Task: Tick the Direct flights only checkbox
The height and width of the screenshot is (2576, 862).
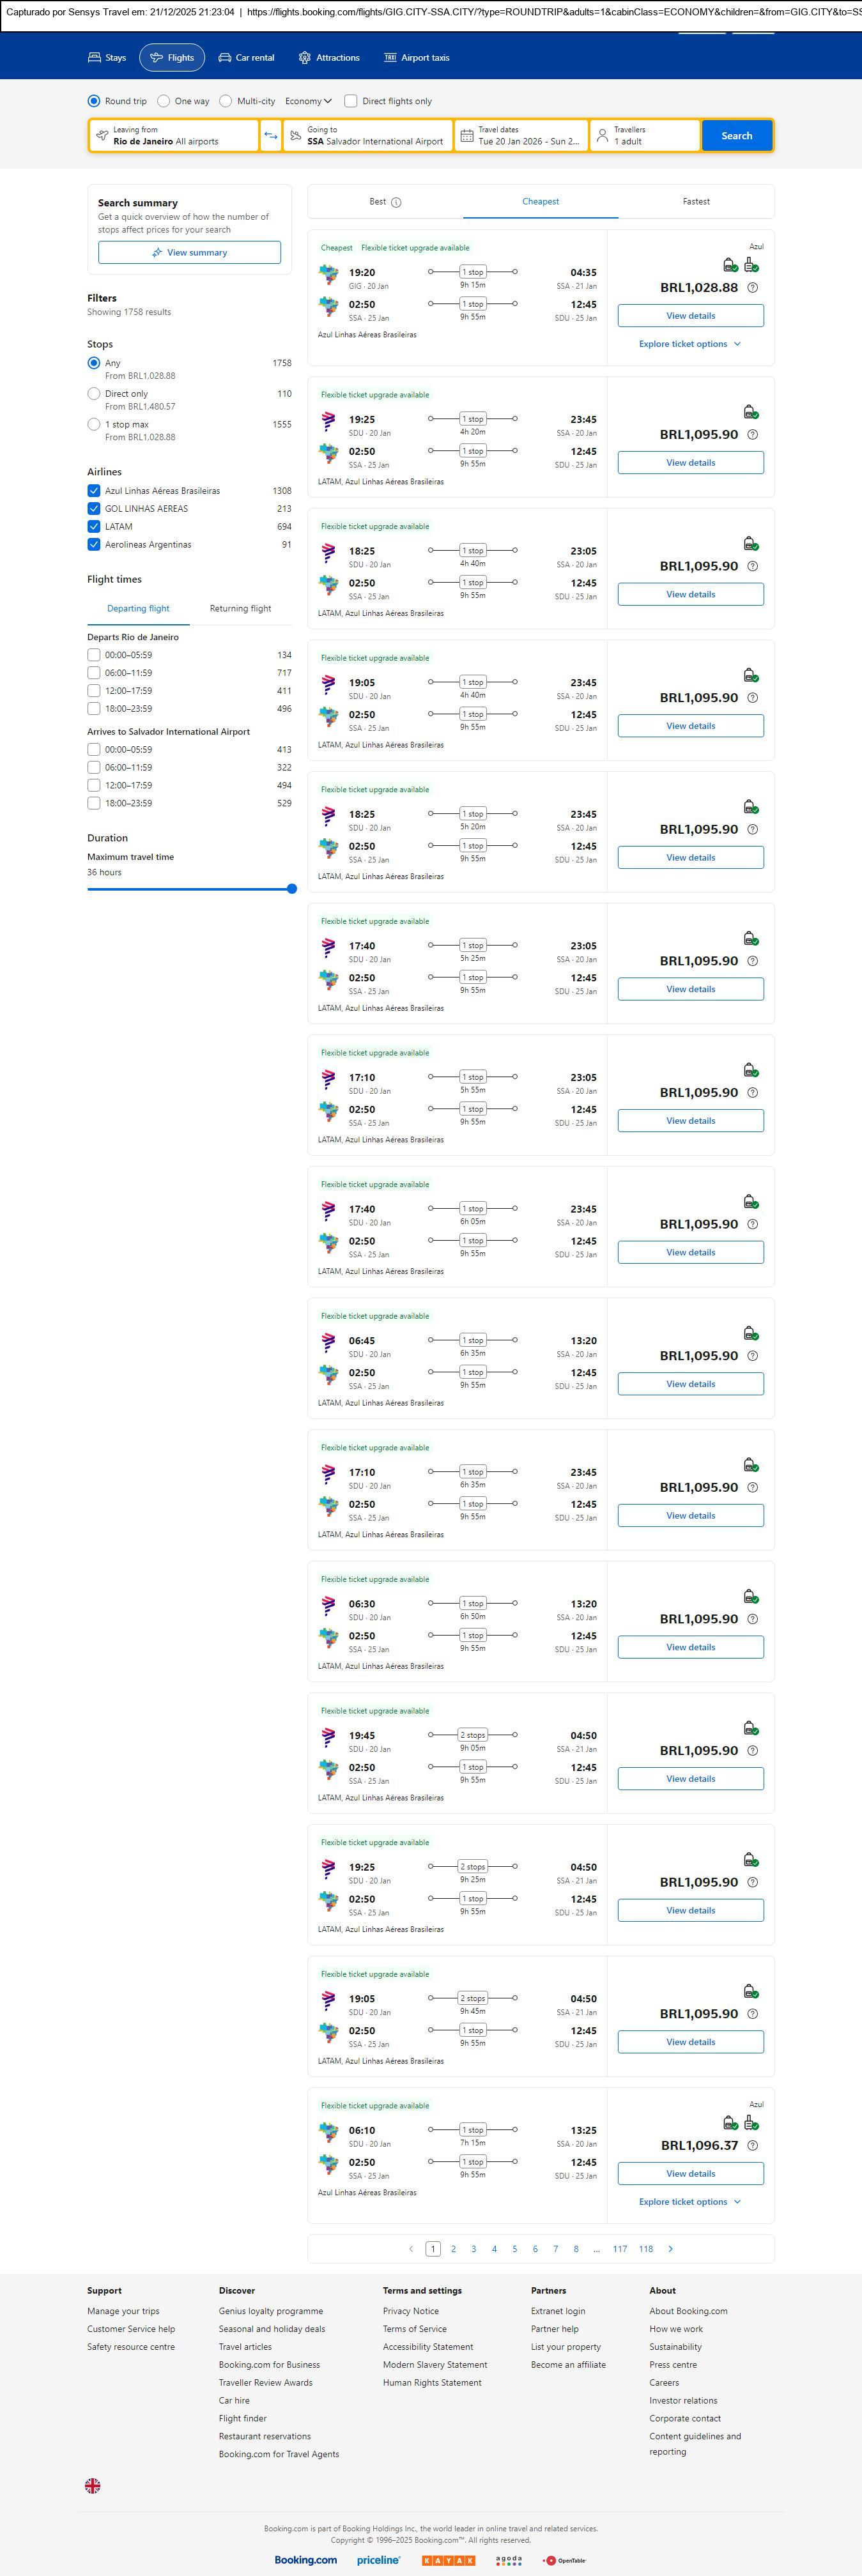Action: (351, 101)
